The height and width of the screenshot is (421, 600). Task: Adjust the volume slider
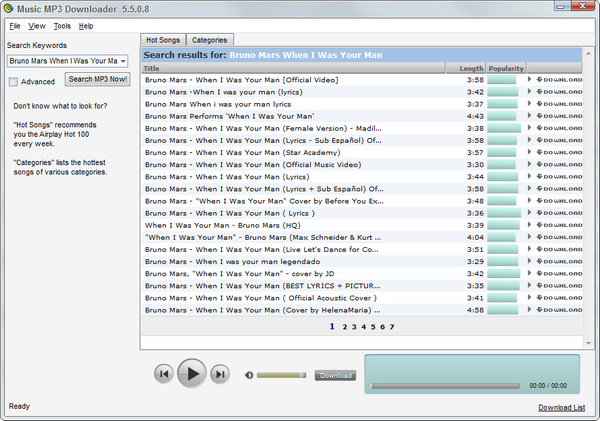click(281, 375)
